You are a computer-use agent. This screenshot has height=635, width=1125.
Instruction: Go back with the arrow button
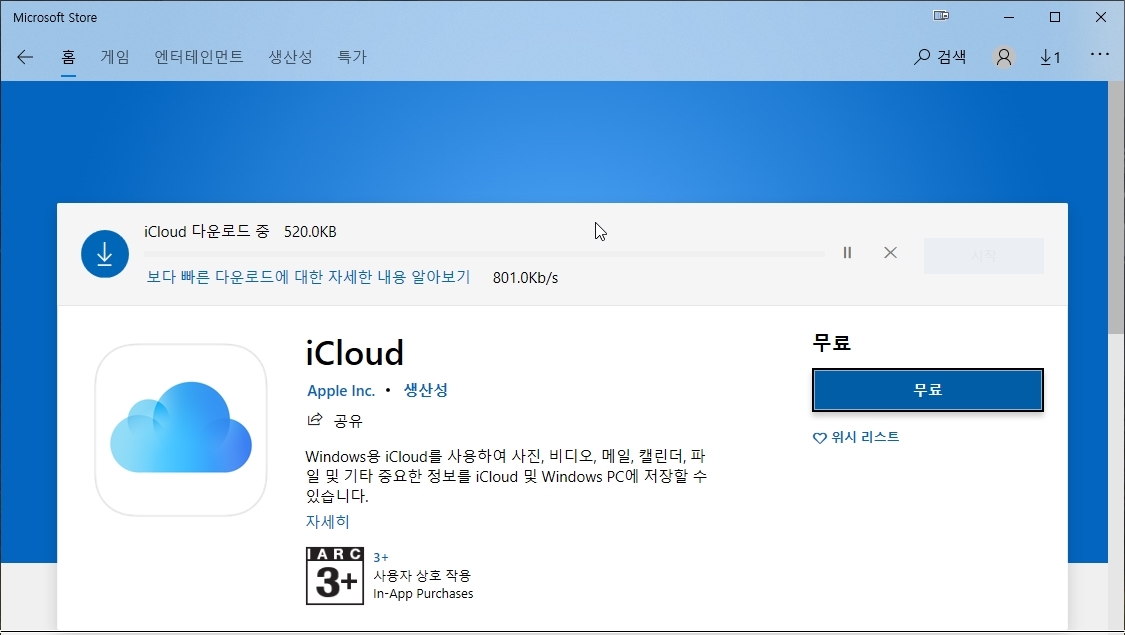coord(25,57)
